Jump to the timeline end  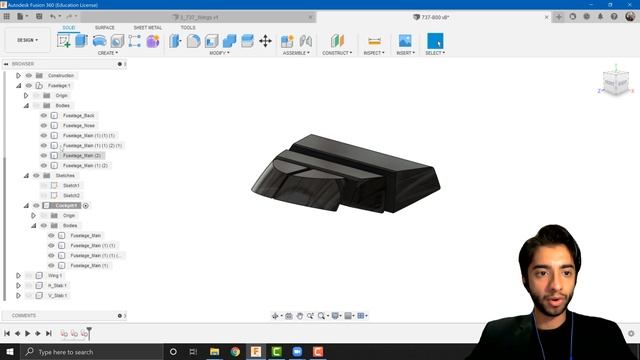(49, 333)
